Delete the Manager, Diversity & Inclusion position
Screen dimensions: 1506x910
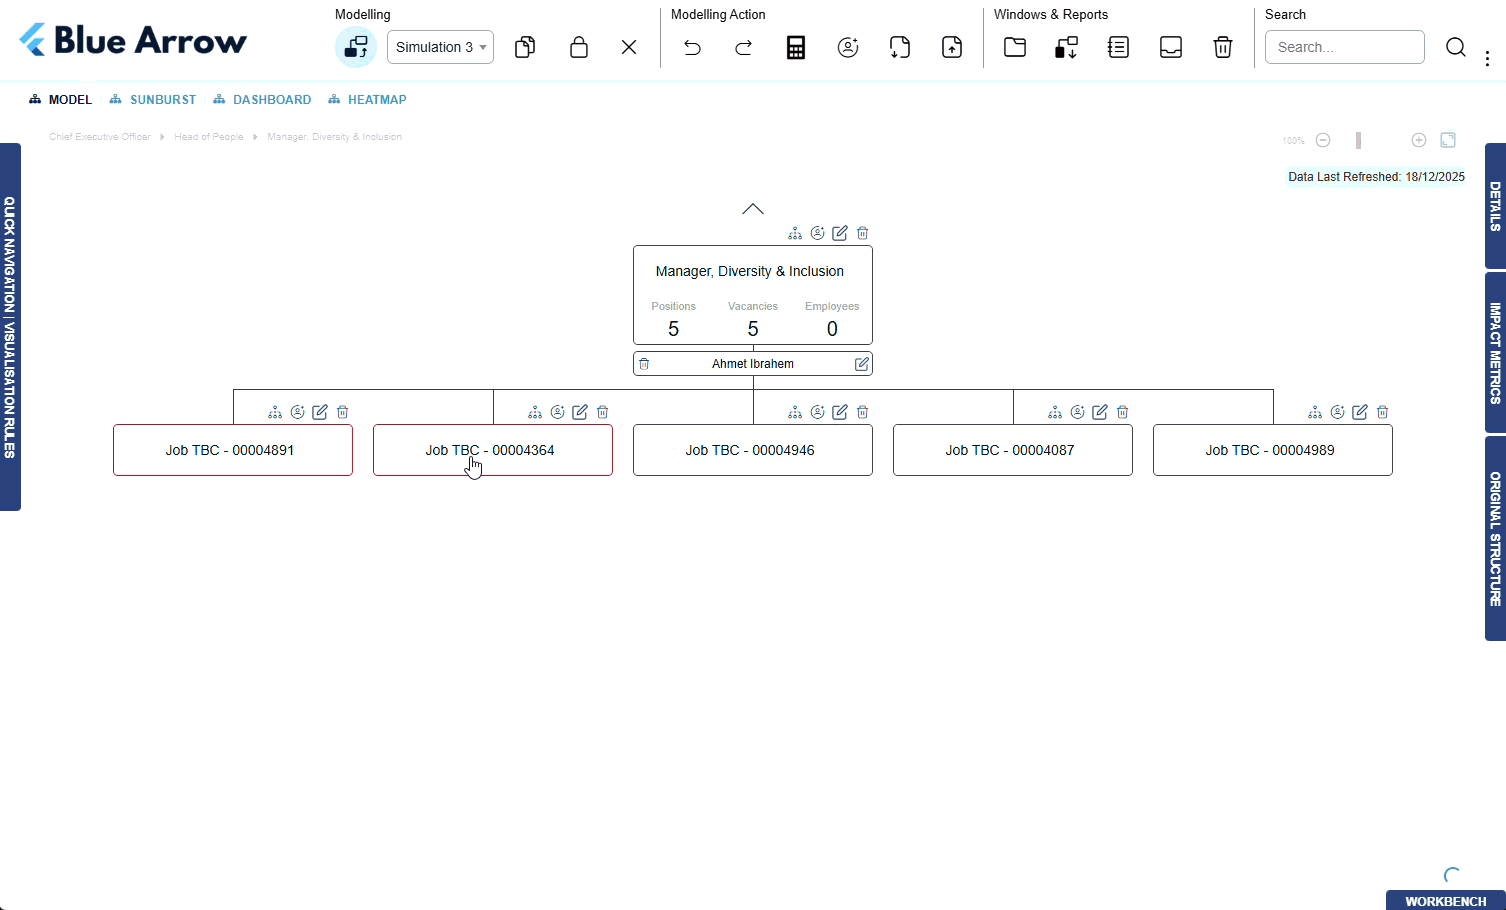pos(862,233)
